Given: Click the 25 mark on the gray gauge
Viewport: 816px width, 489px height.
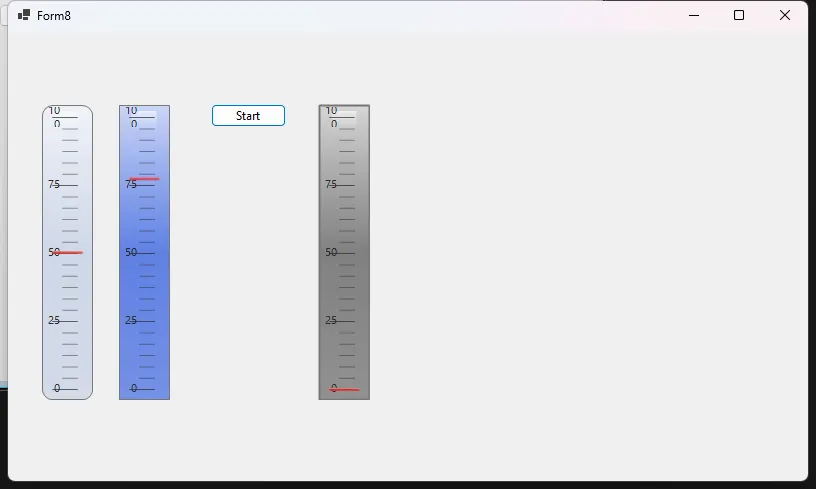Looking at the screenshot, I should [x=331, y=320].
